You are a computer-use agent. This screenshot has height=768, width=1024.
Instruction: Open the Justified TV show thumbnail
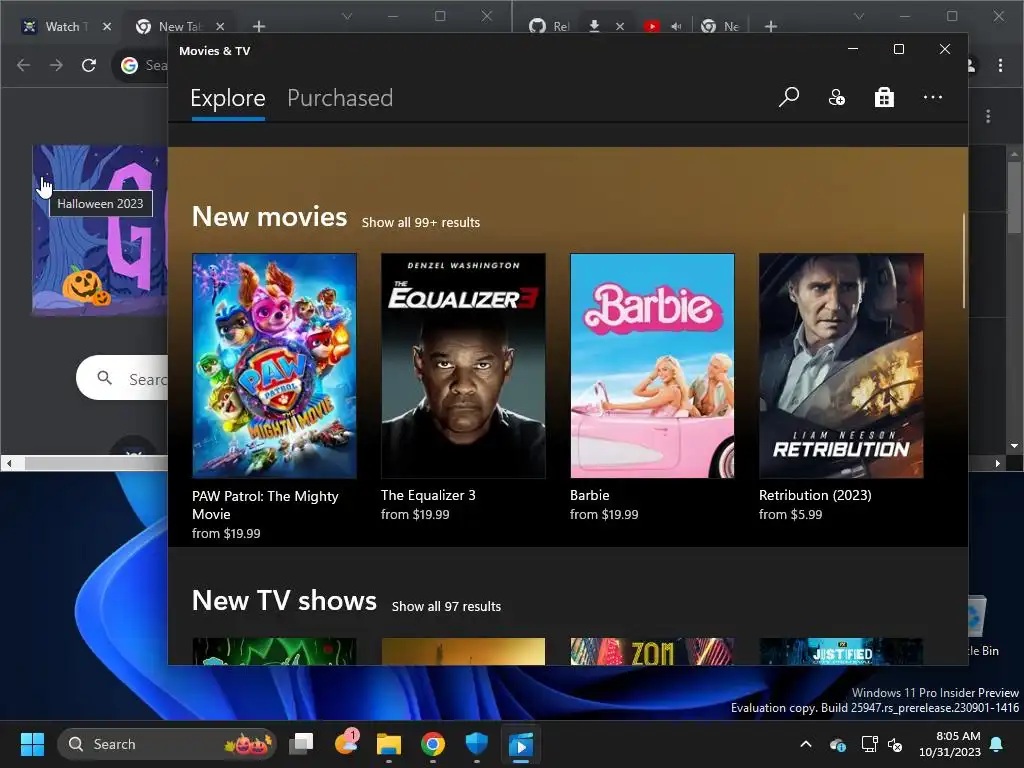click(841, 652)
